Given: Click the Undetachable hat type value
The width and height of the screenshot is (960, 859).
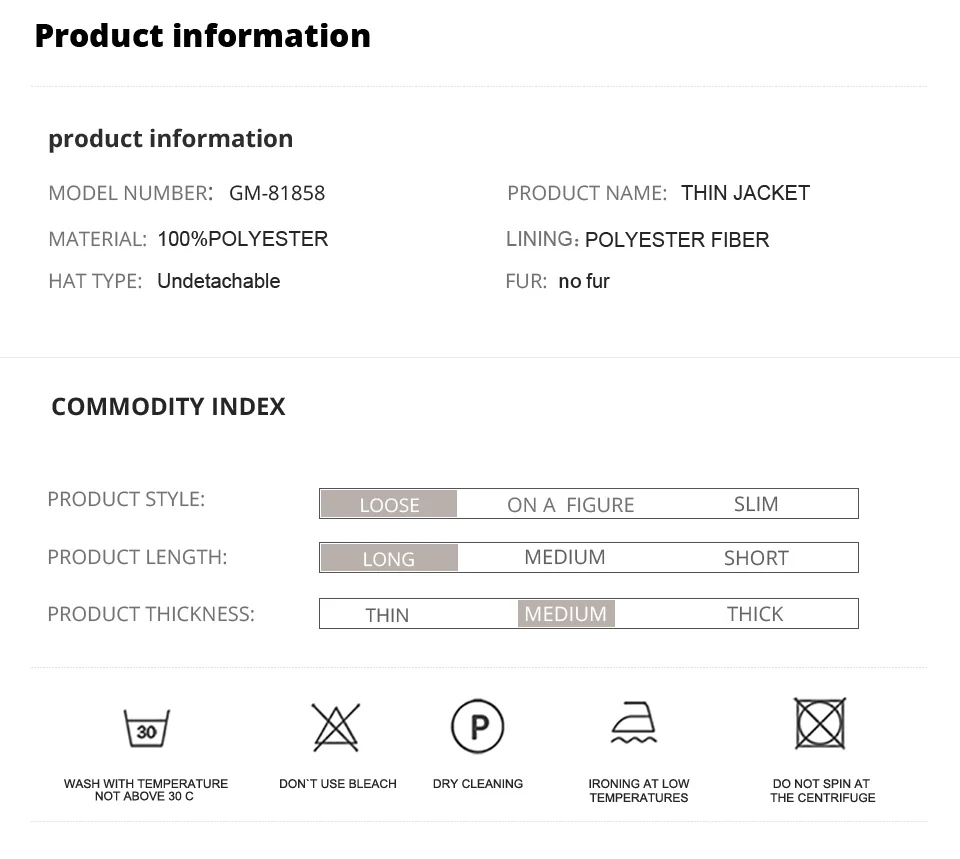Looking at the screenshot, I should click(x=219, y=281).
